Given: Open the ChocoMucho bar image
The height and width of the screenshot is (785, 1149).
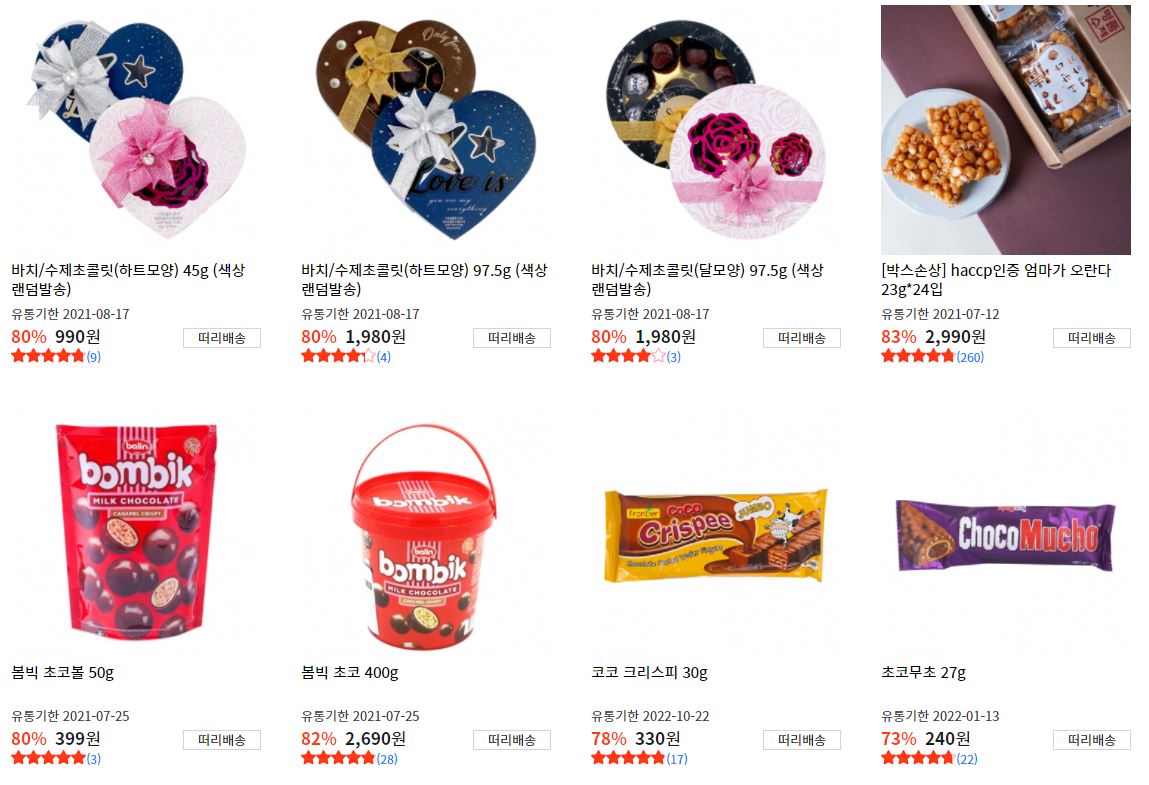Looking at the screenshot, I should (x=1005, y=532).
